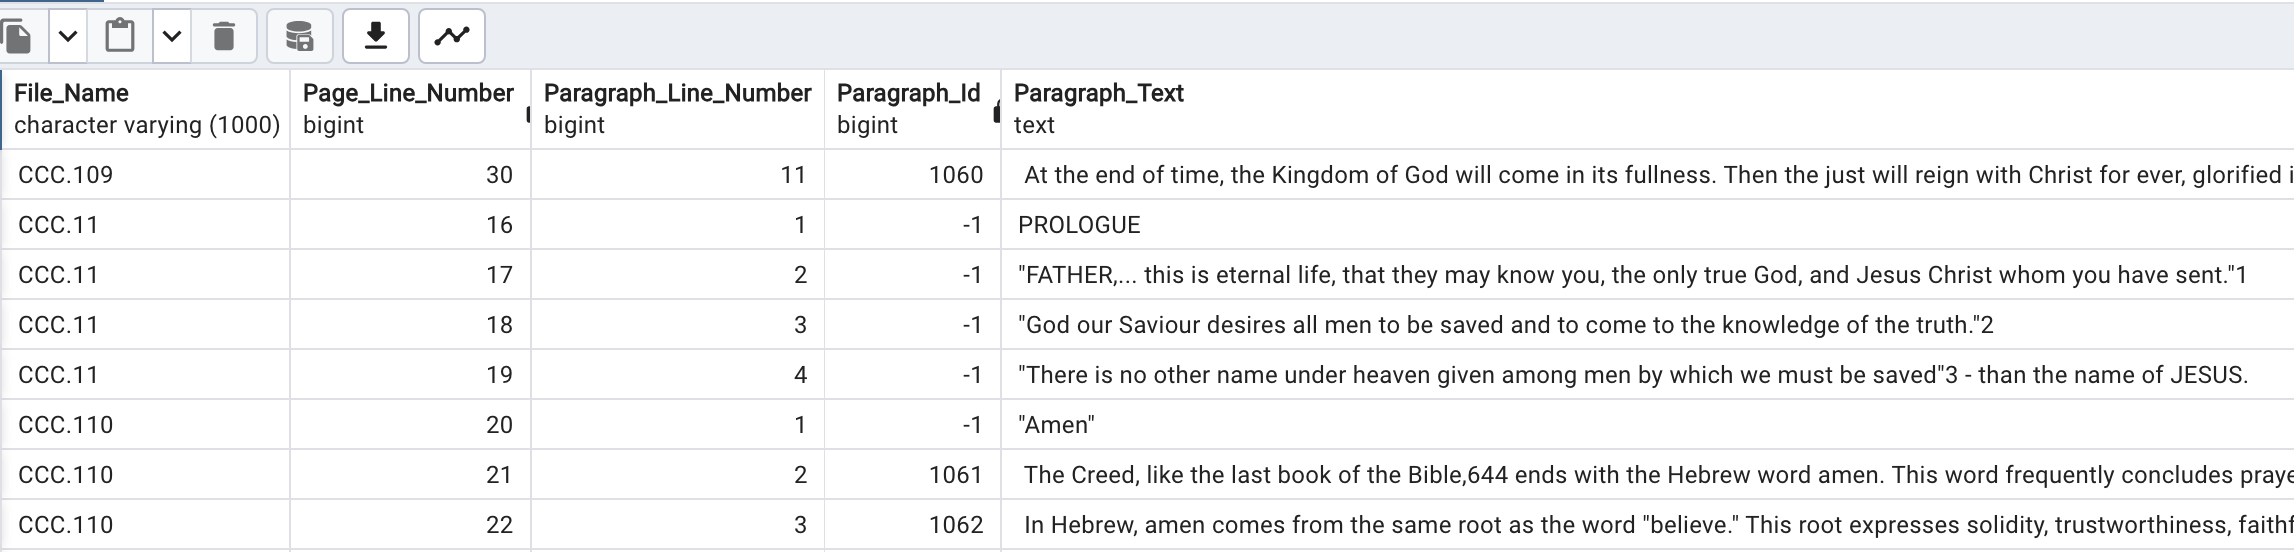Click the Copy rows icon

[18, 37]
